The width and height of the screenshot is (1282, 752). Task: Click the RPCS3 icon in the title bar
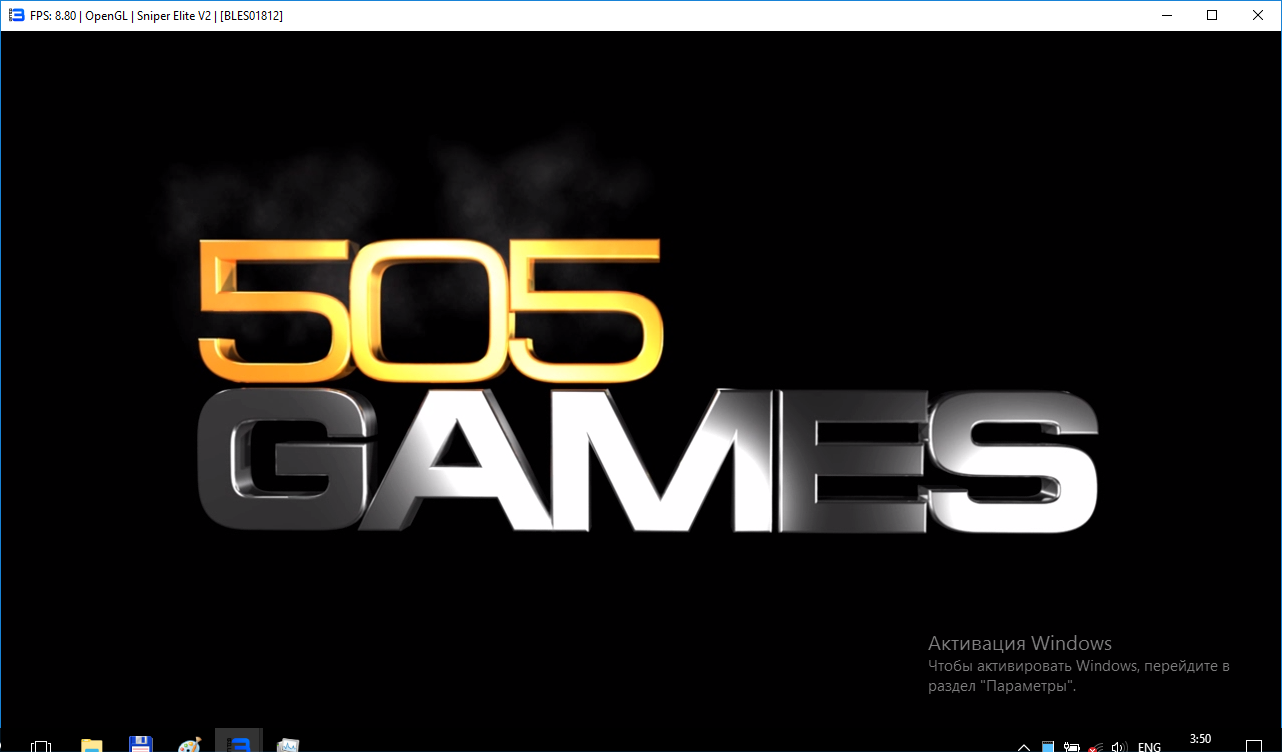point(16,15)
